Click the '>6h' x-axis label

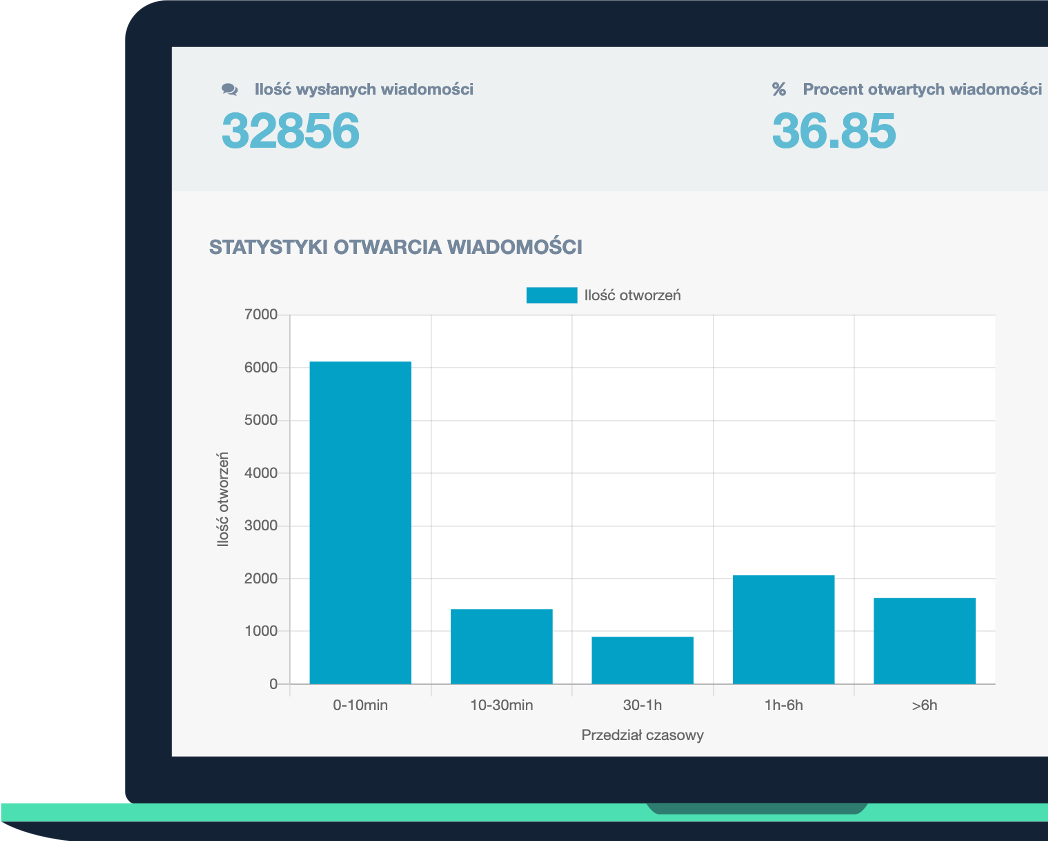click(924, 705)
